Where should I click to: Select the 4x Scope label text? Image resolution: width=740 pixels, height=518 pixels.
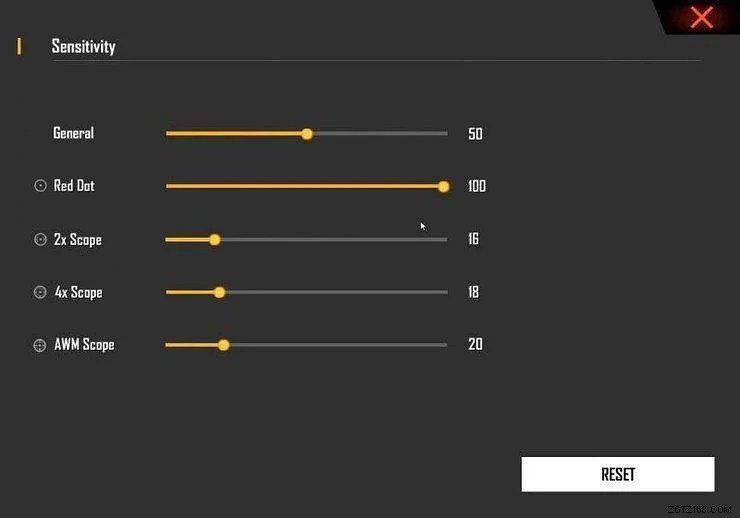[x=78, y=292]
